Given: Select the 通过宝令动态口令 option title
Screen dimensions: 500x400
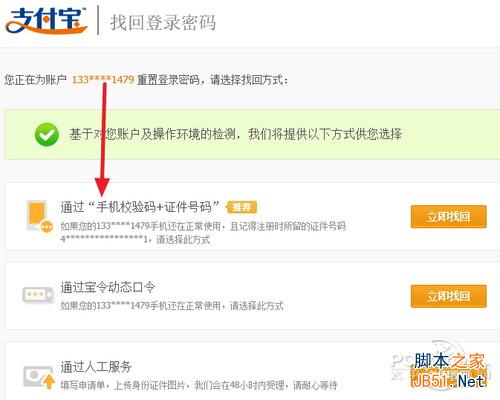Looking at the screenshot, I should pos(108,287).
